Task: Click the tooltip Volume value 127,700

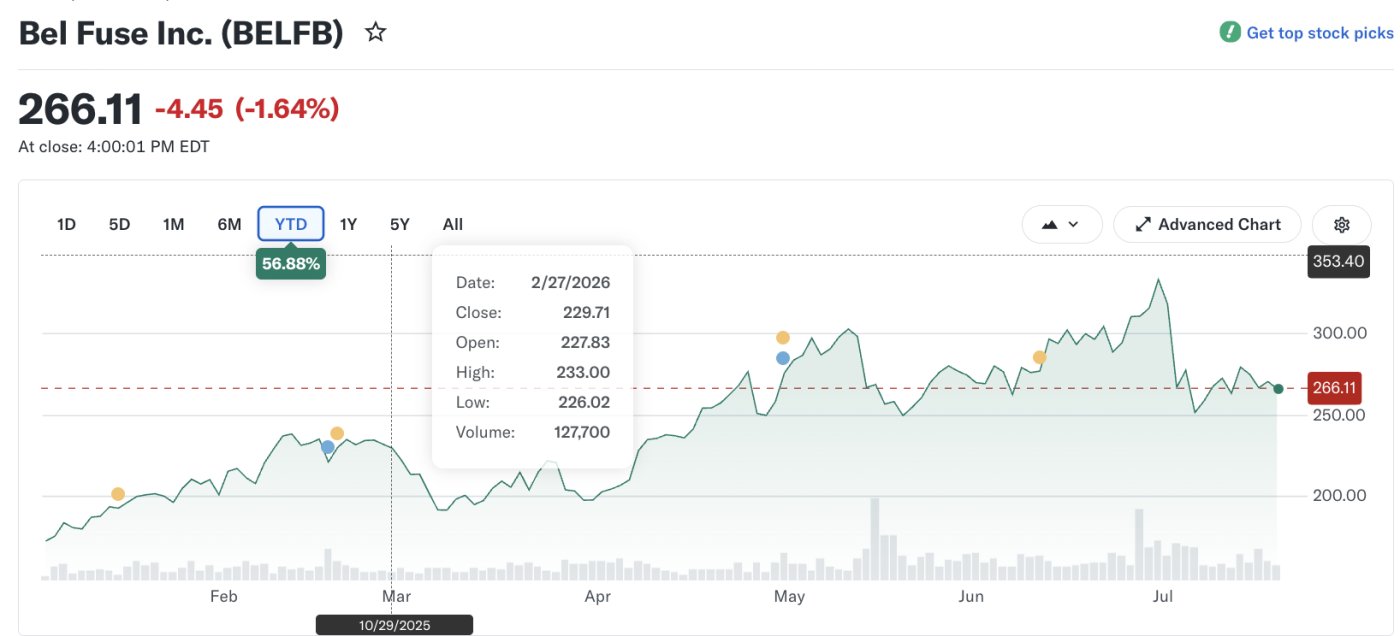Action: (x=582, y=433)
